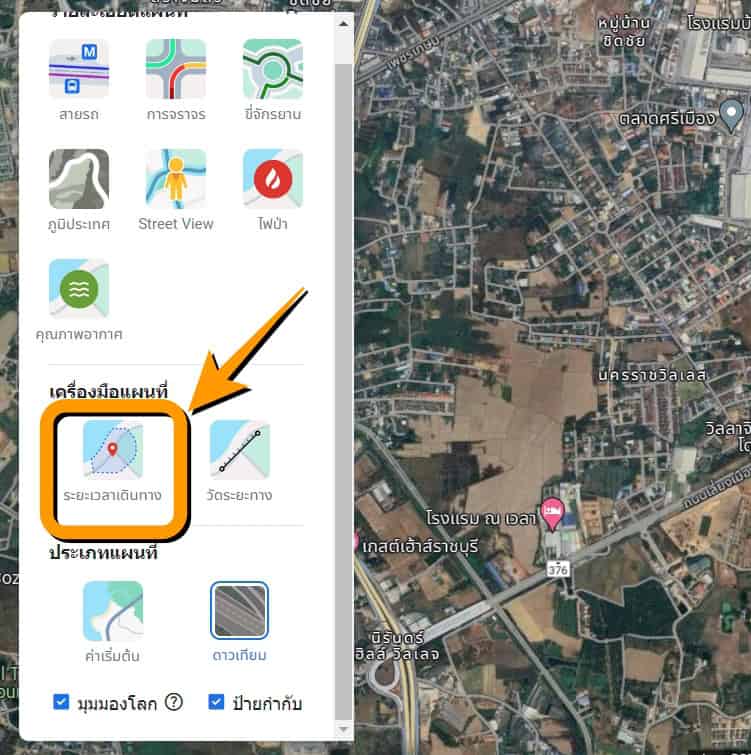Click the ตลาดศรีเมือง location marker

tap(732, 111)
